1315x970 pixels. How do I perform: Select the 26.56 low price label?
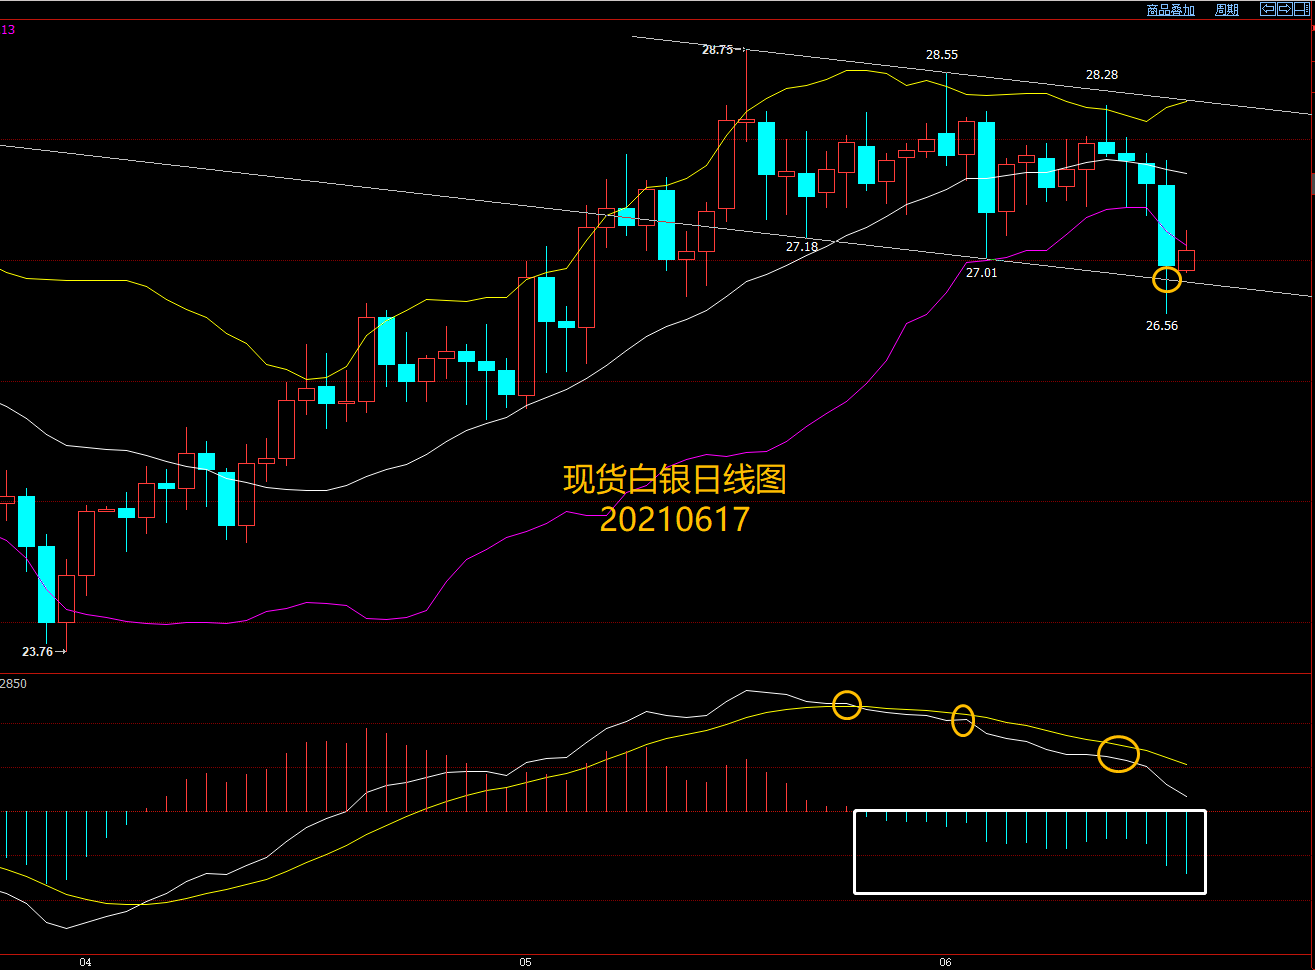(x=1162, y=326)
